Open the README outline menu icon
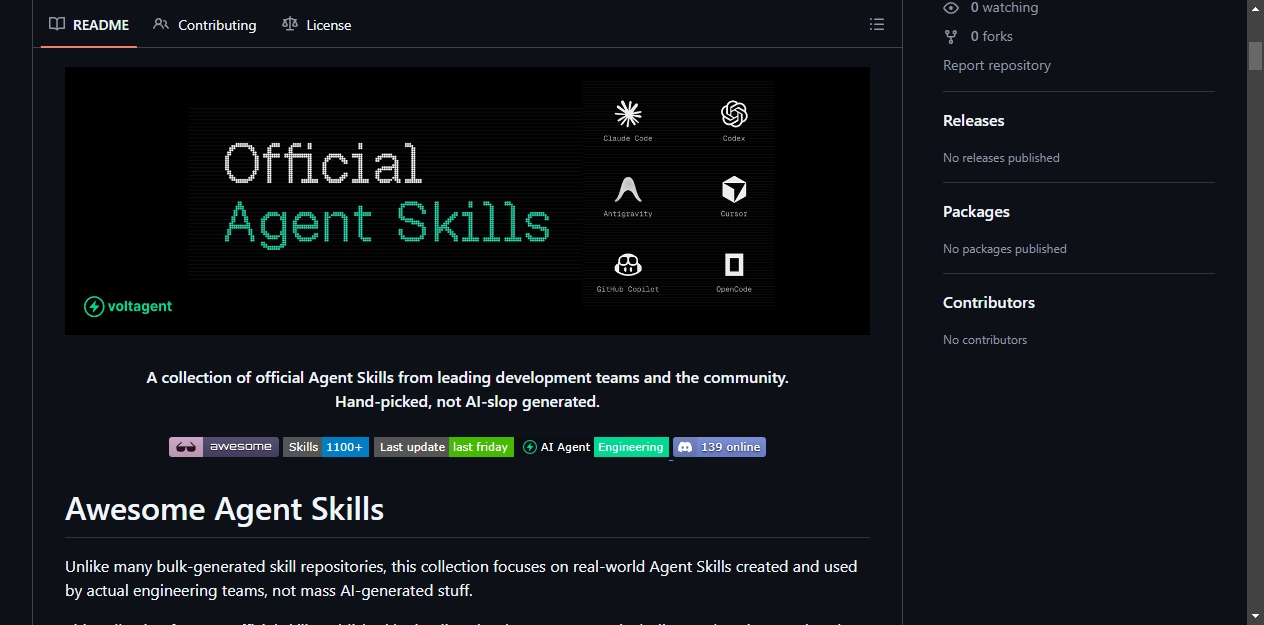The height and width of the screenshot is (625, 1264). (x=877, y=24)
